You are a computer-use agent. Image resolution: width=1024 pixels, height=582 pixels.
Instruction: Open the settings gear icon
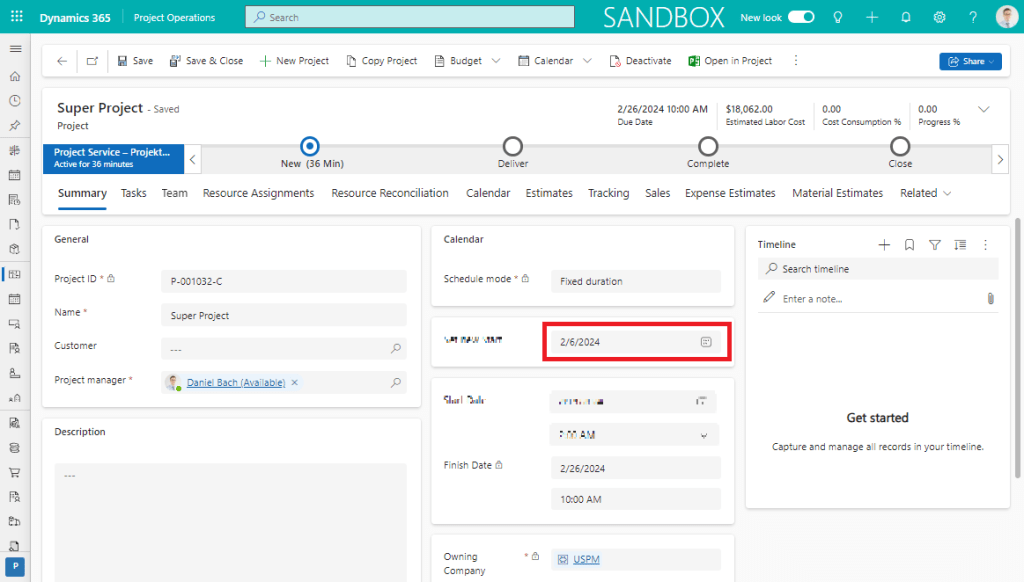[x=939, y=17]
